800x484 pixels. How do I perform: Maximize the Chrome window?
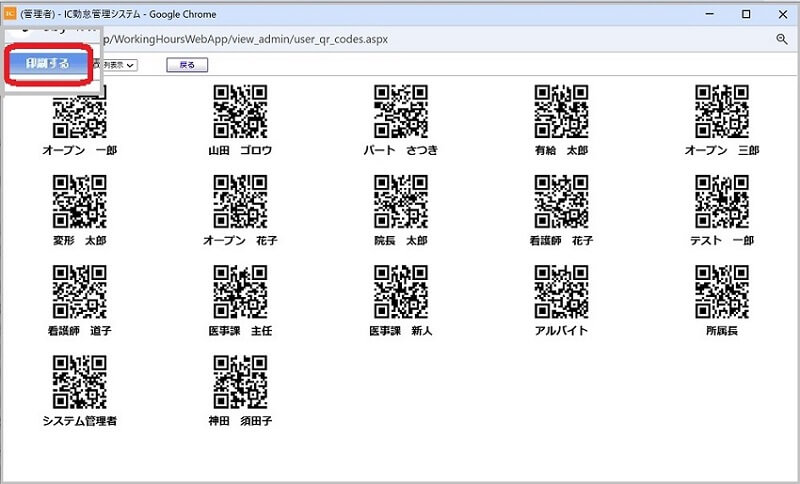746,14
